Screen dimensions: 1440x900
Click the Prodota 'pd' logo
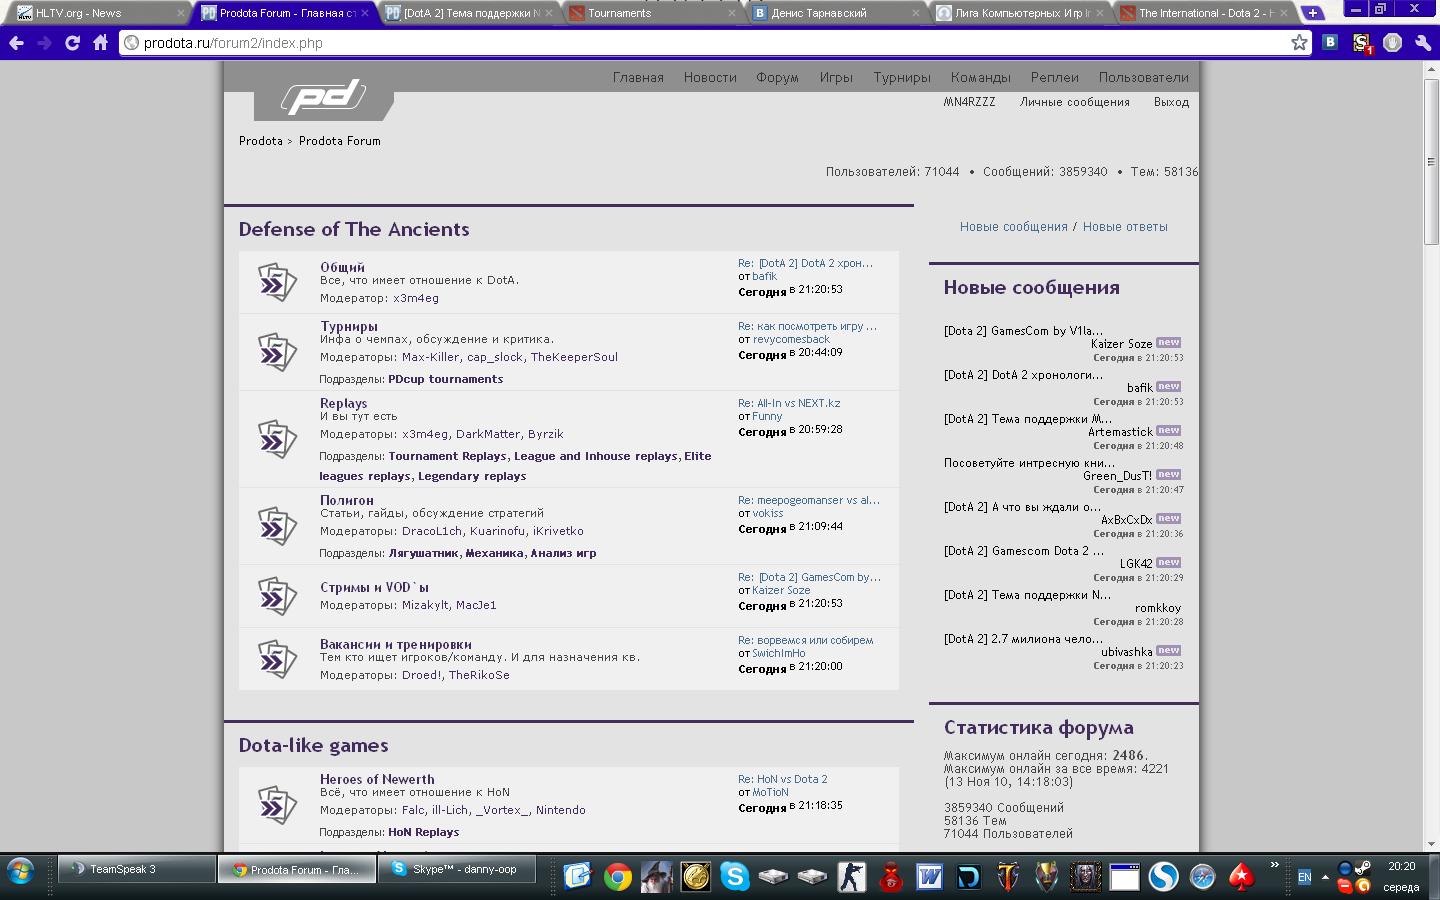coord(323,97)
